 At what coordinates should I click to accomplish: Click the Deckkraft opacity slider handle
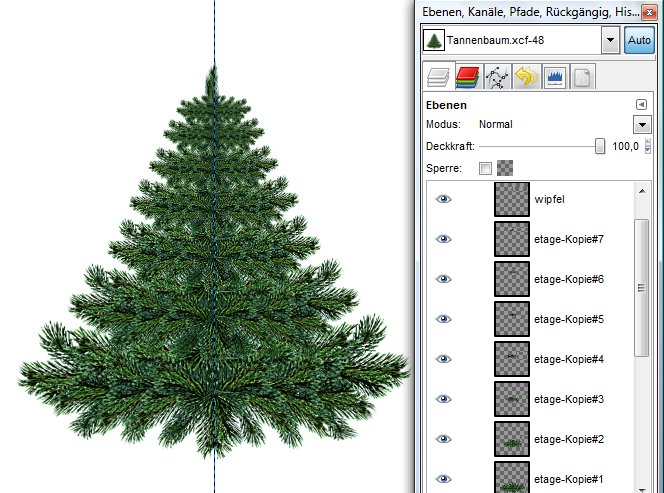point(600,146)
